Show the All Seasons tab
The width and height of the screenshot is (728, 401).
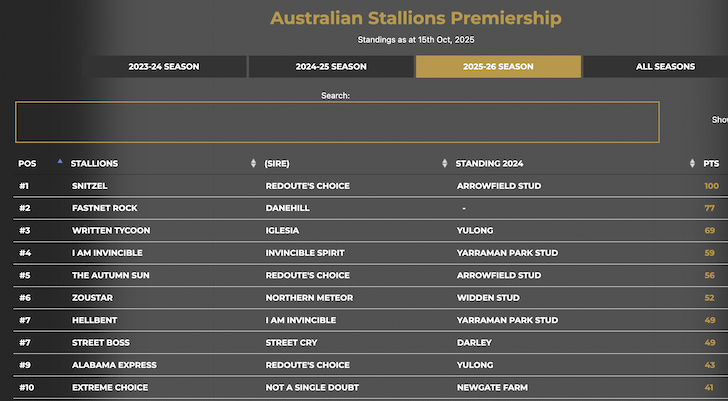pyautogui.click(x=665, y=67)
